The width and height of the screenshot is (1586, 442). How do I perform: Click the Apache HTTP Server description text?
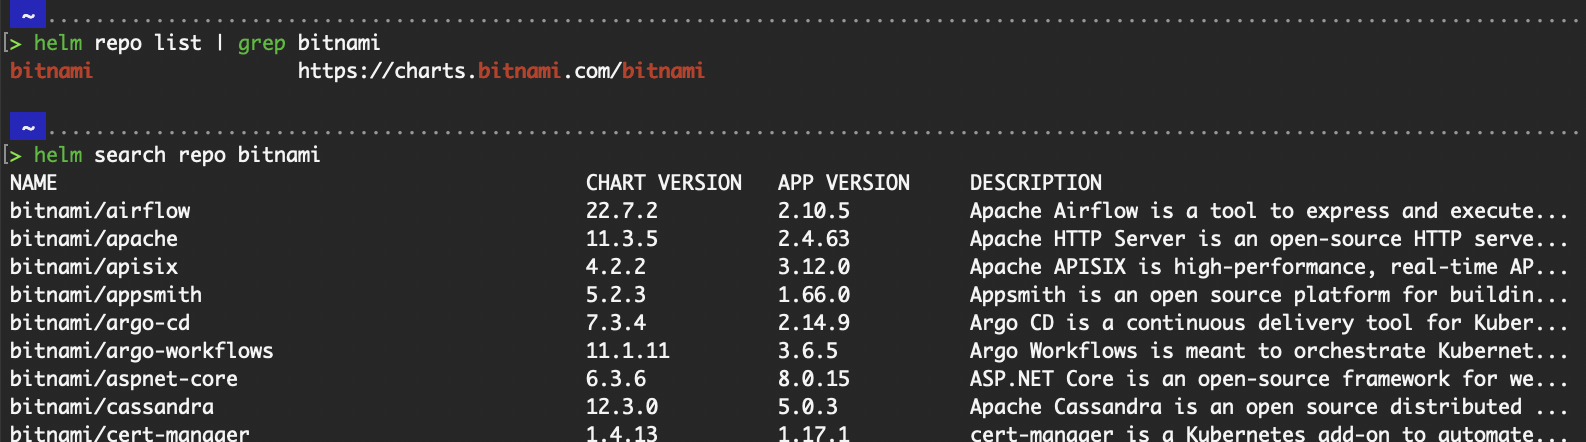tap(1269, 239)
